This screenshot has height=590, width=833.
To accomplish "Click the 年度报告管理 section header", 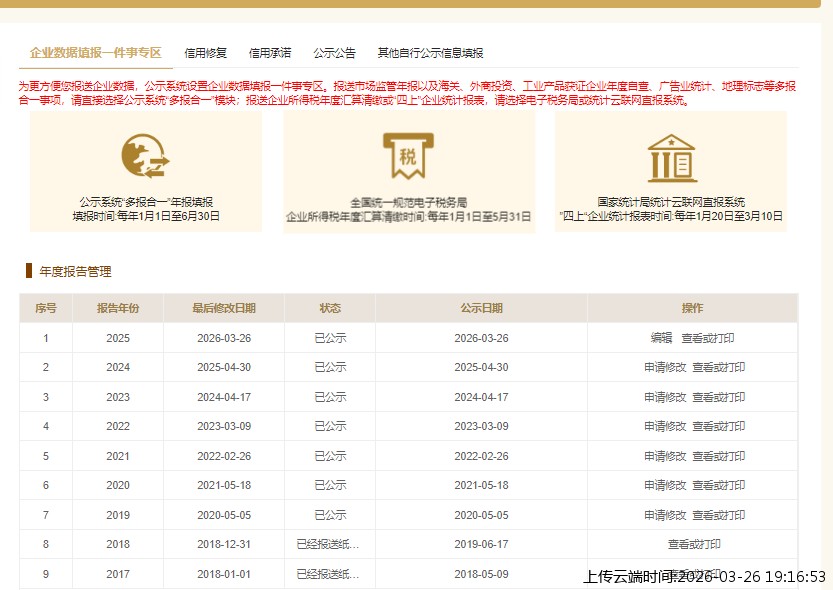I will 74,271.
